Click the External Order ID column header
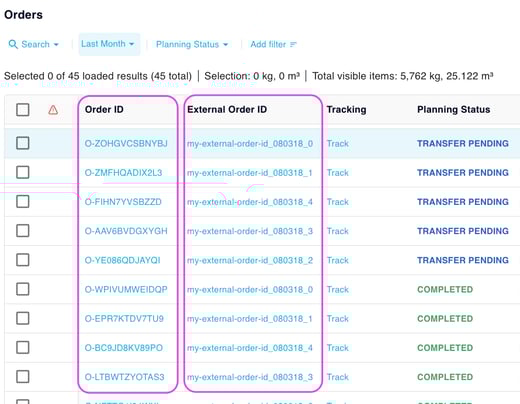This screenshot has width=520, height=404. (x=227, y=109)
